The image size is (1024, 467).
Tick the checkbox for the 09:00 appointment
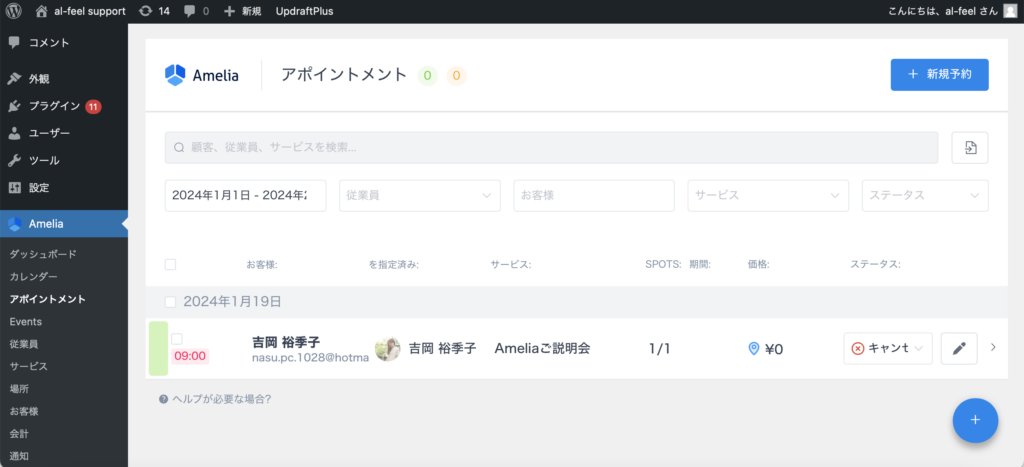coord(177,339)
